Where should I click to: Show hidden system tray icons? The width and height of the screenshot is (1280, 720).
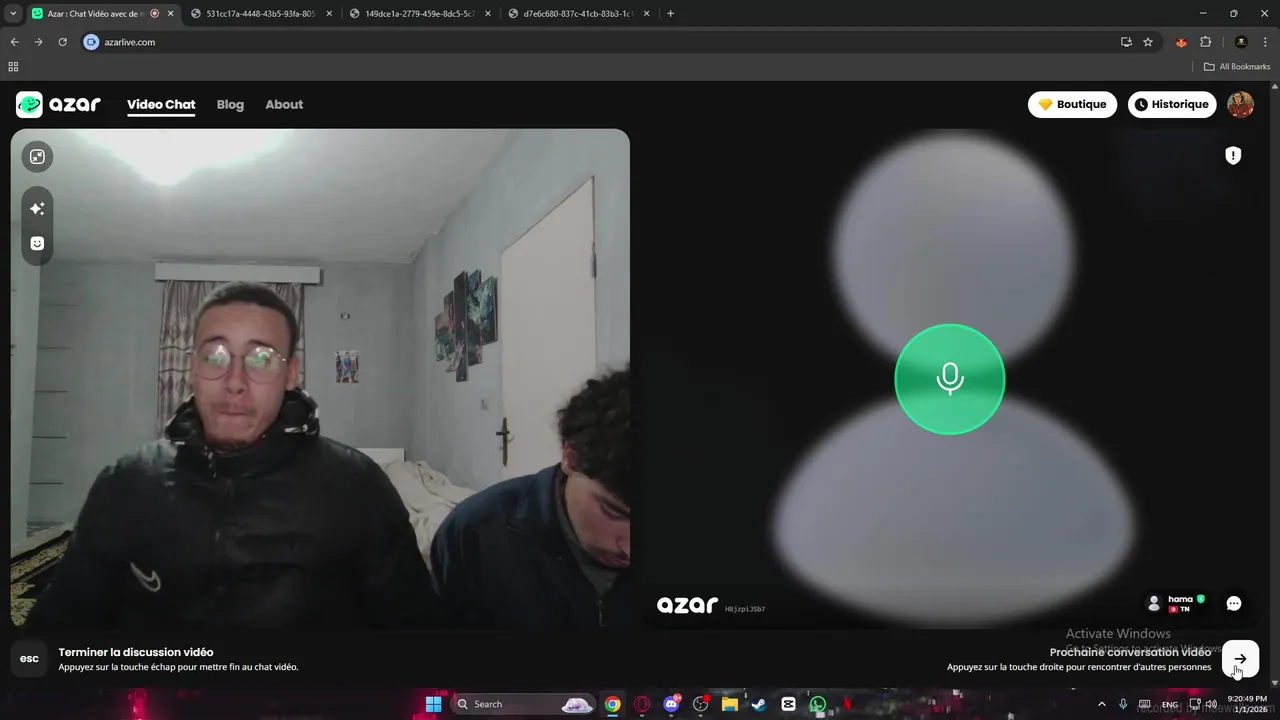click(1102, 704)
